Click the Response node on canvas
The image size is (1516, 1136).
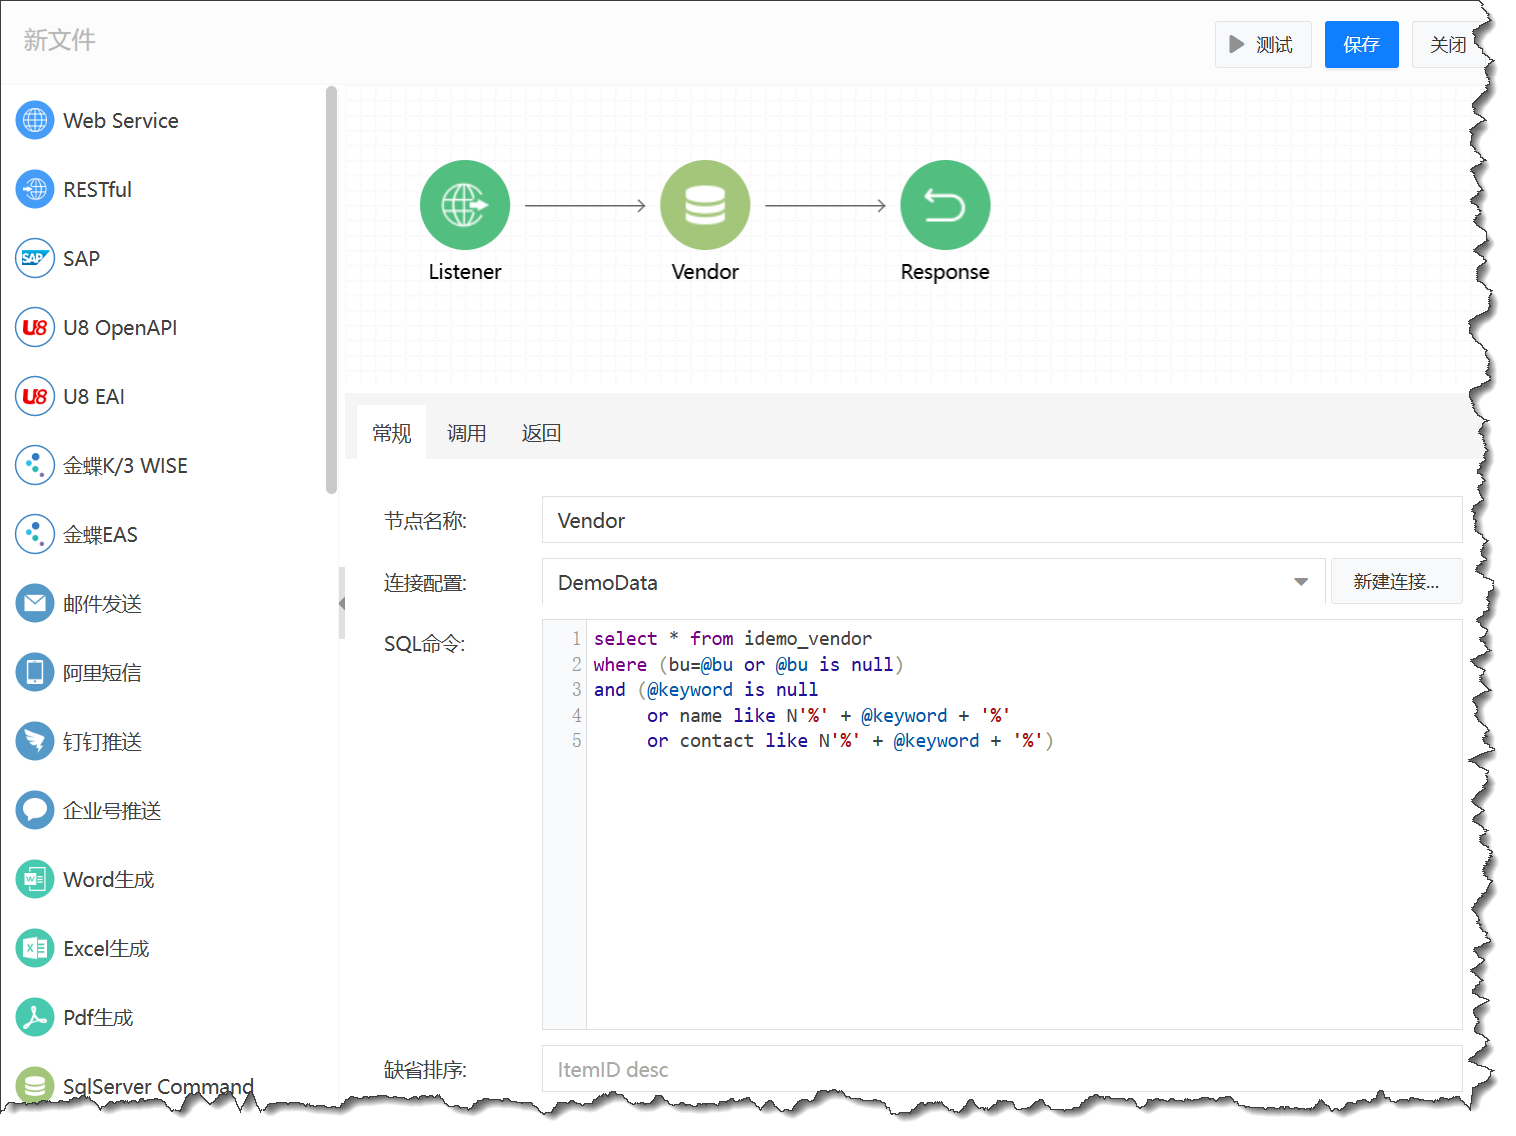pyautogui.click(x=945, y=206)
